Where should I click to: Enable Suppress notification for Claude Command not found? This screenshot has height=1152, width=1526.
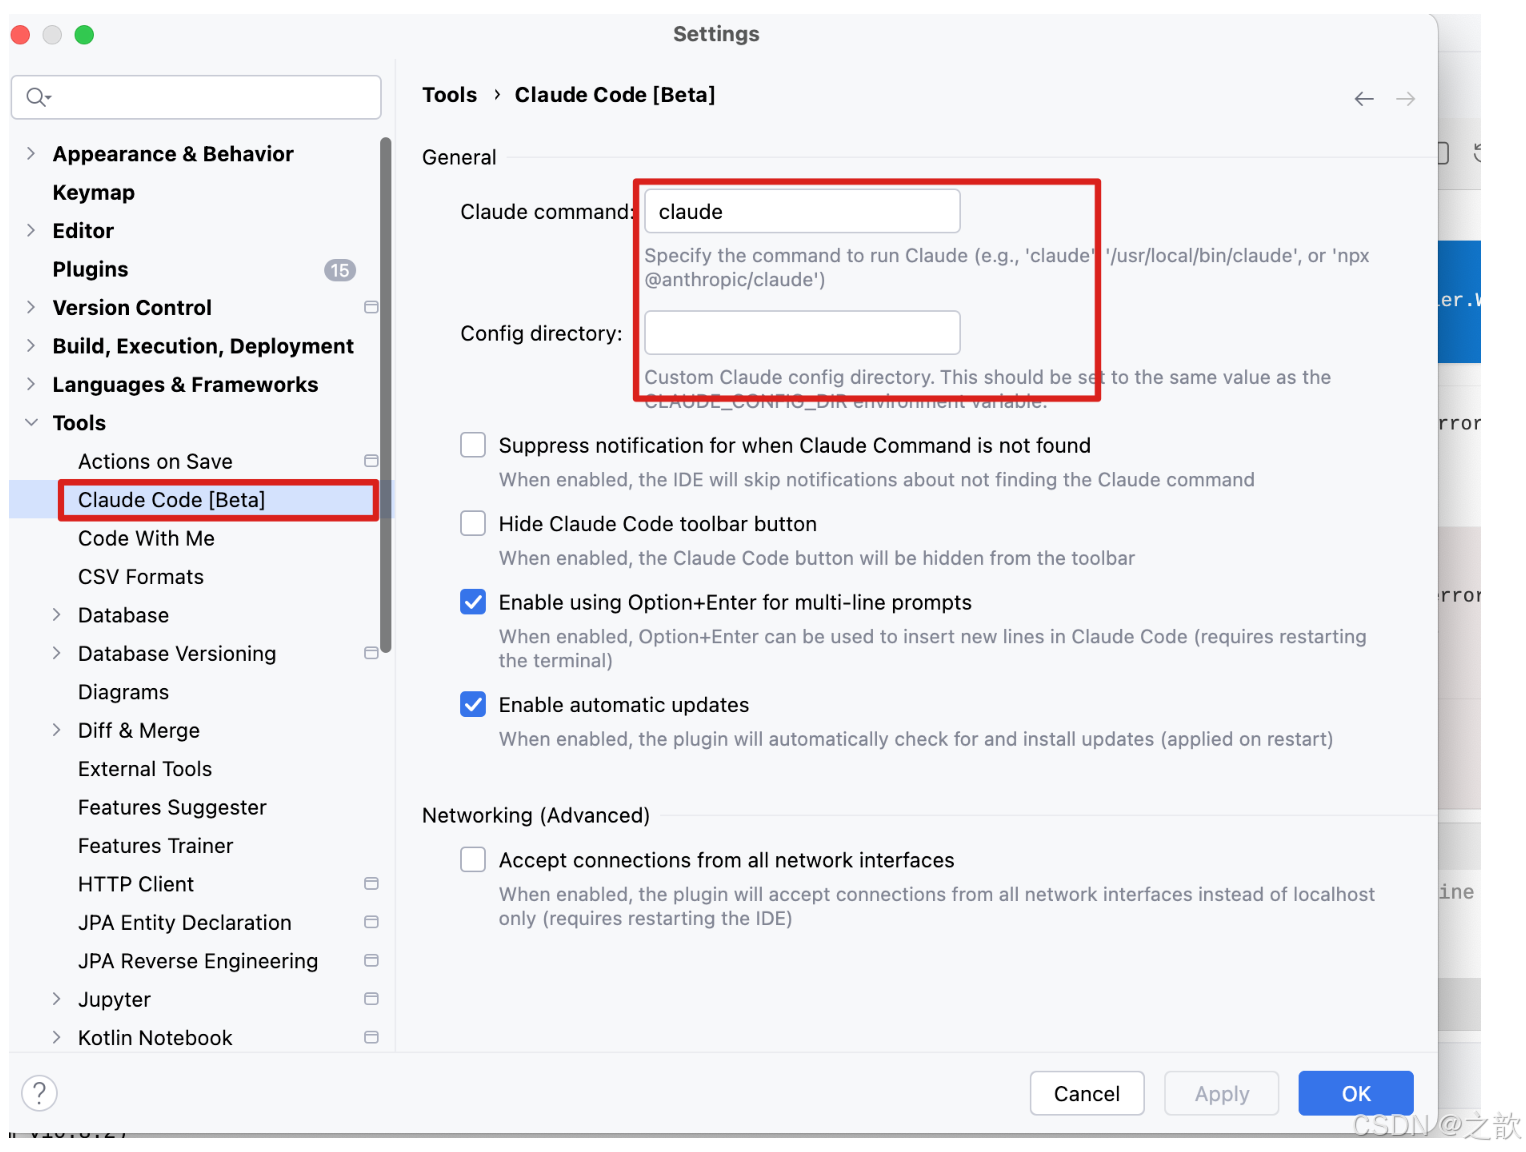point(473,445)
